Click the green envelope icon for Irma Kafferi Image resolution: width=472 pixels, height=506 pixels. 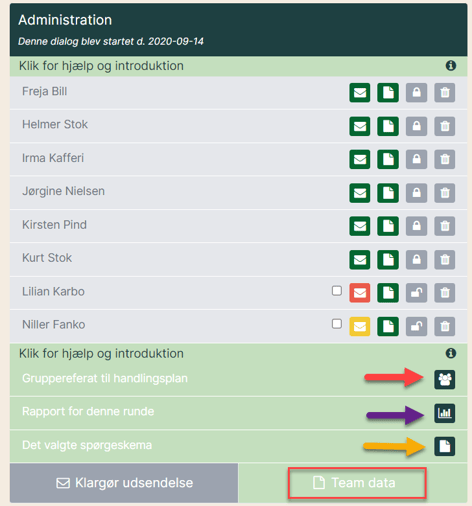360,159
